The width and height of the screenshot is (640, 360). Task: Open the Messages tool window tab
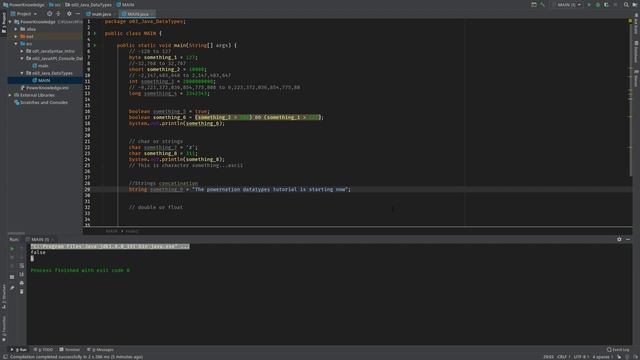[100, 350]
